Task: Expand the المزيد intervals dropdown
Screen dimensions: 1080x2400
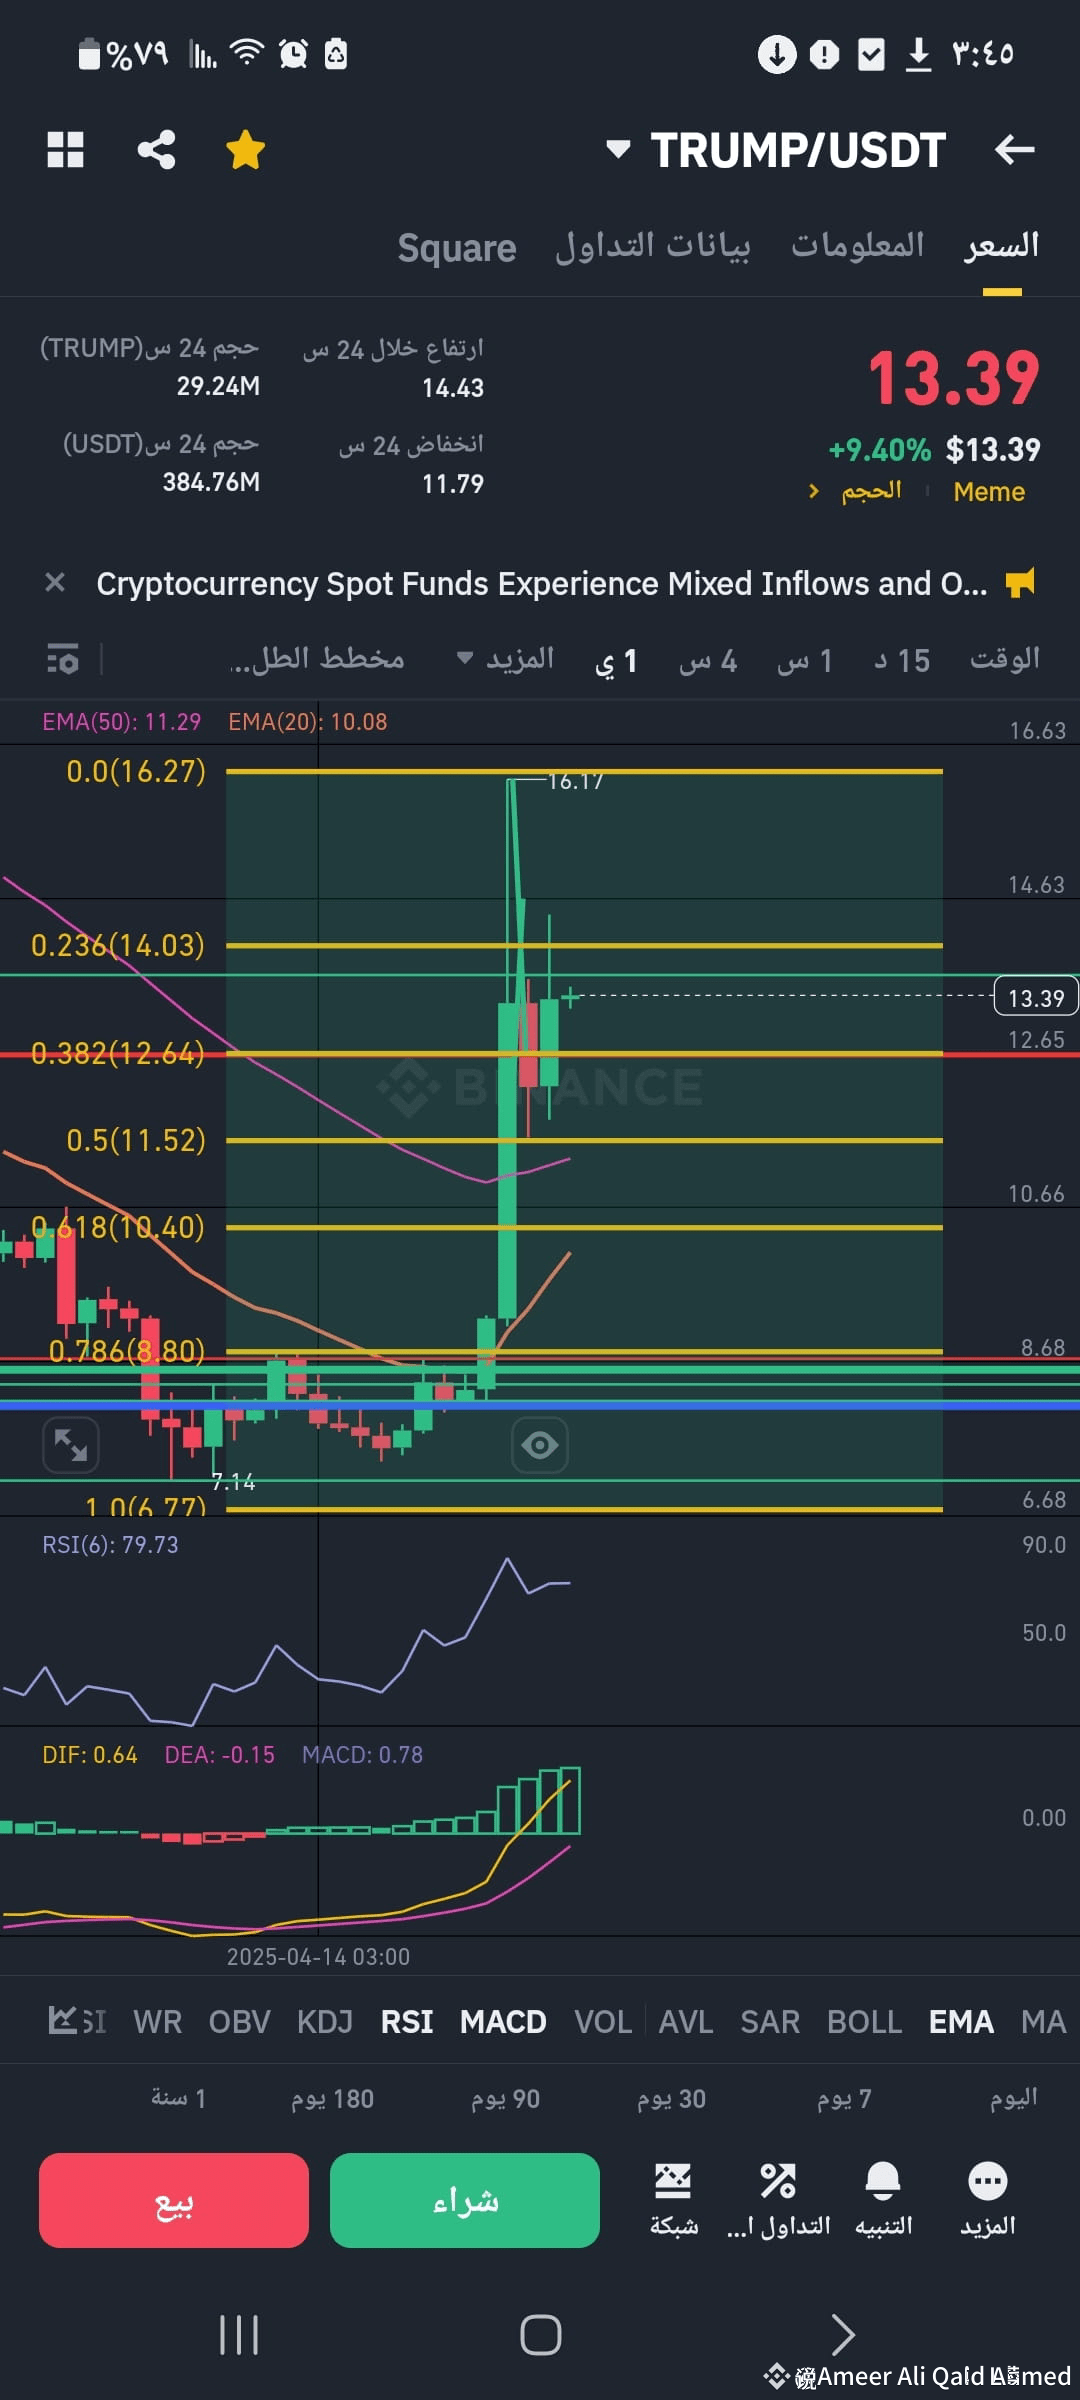Action: point(505,658)
